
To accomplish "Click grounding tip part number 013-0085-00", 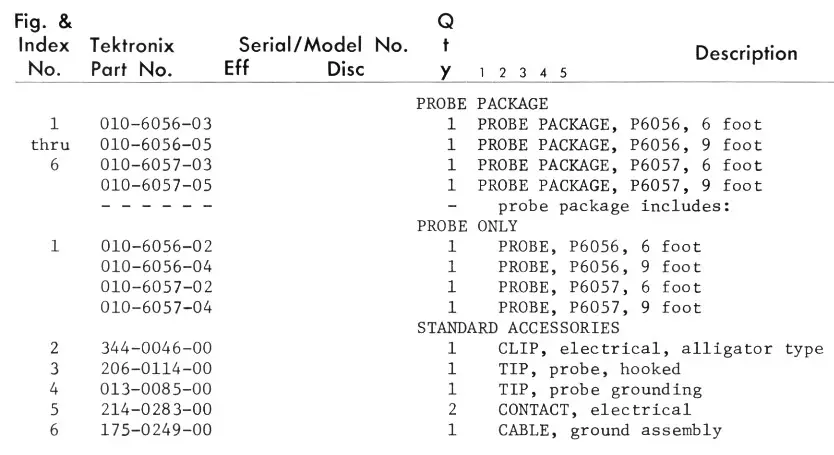I will click(x=157, y=389).
